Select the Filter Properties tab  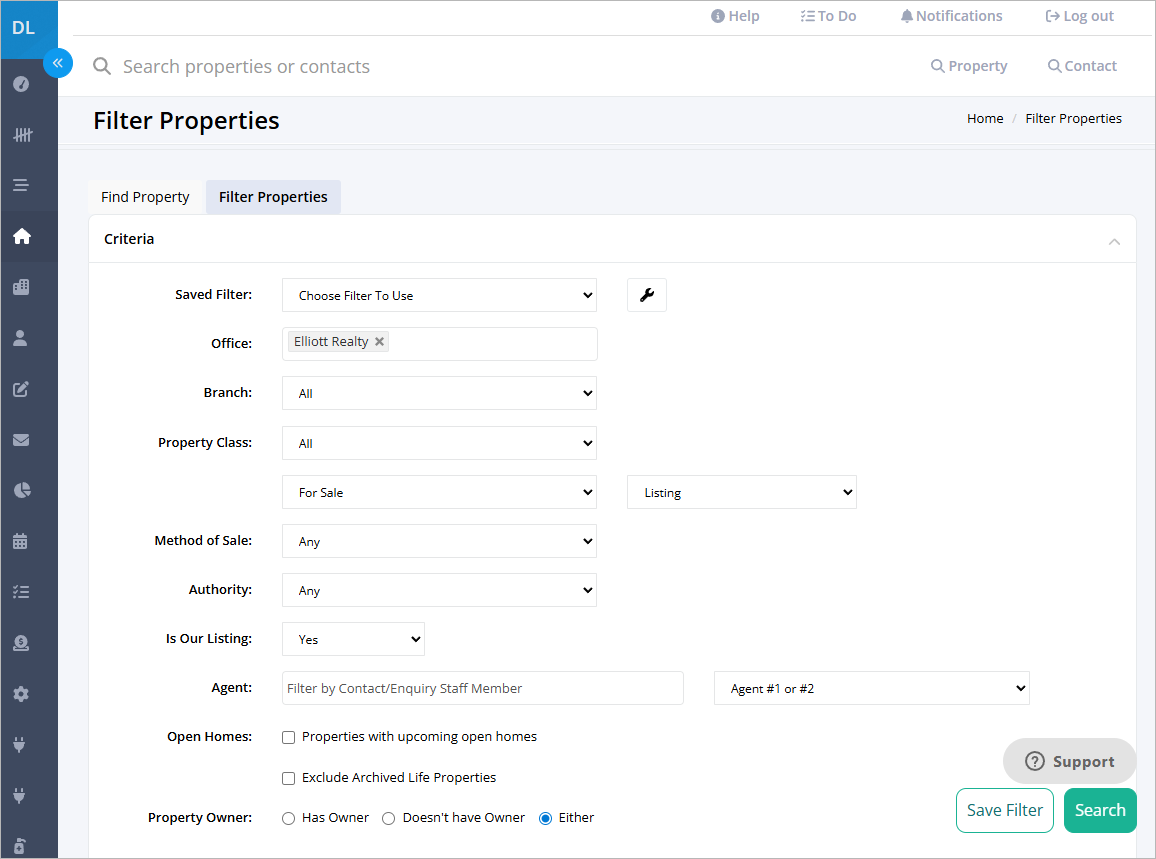273,197
